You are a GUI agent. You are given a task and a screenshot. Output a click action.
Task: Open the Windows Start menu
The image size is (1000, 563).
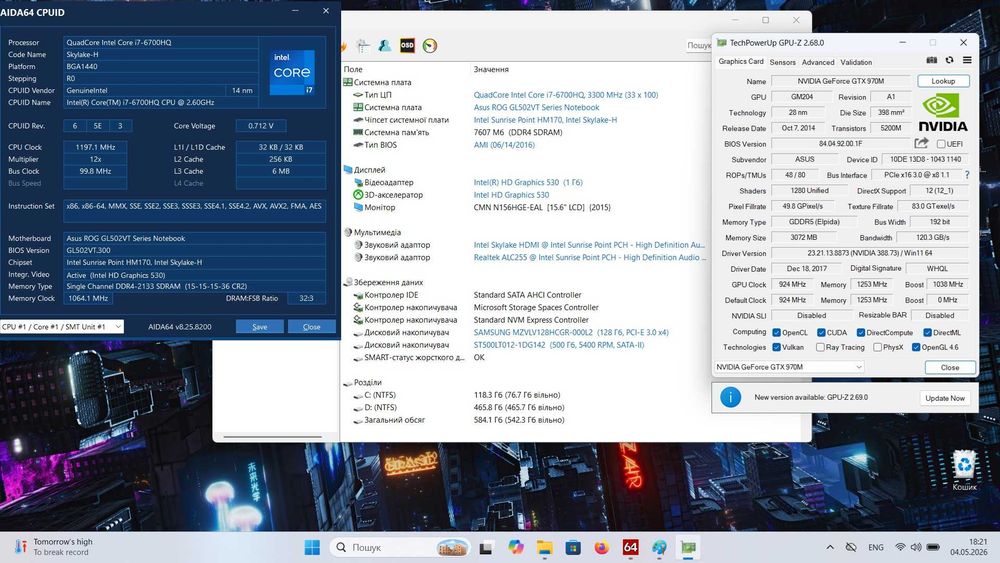coord(312,547)
